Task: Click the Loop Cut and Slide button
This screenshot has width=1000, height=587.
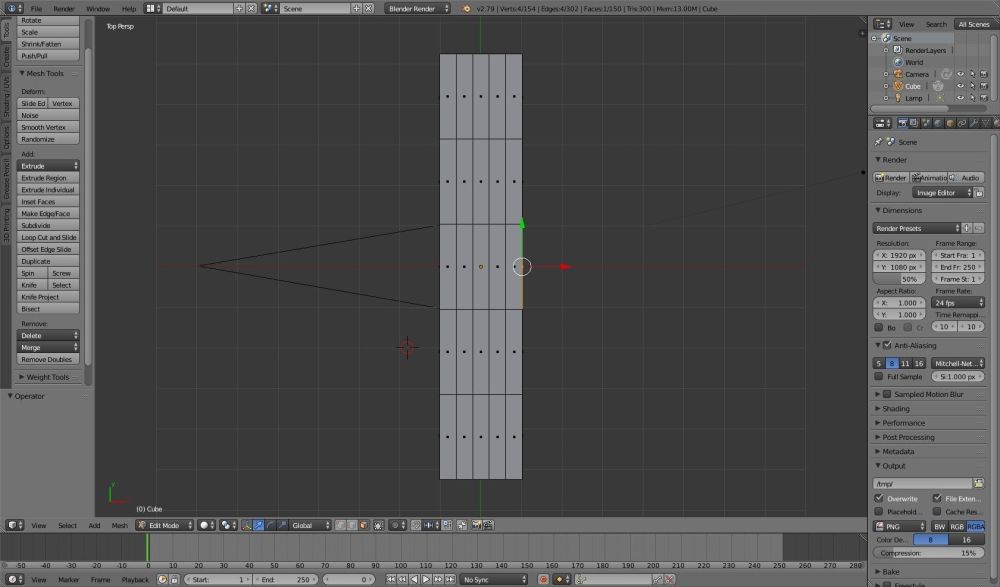Action: (x=48, y=237)
